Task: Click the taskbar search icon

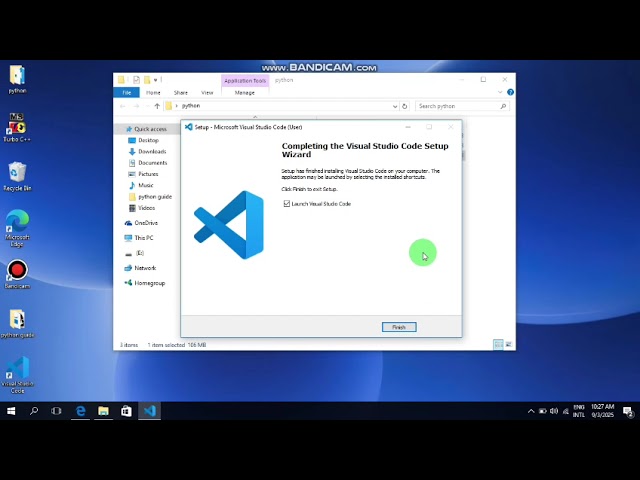Action: 34,411
